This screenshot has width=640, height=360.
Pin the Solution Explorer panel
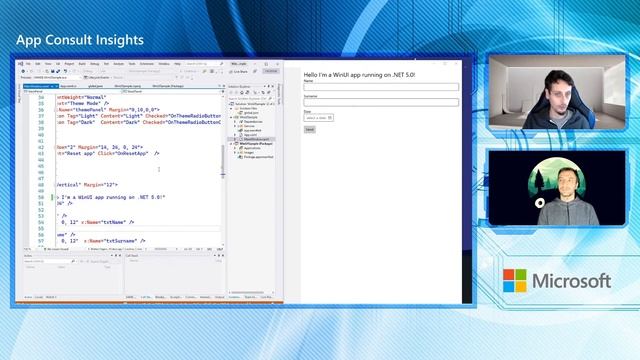point(269,86)
